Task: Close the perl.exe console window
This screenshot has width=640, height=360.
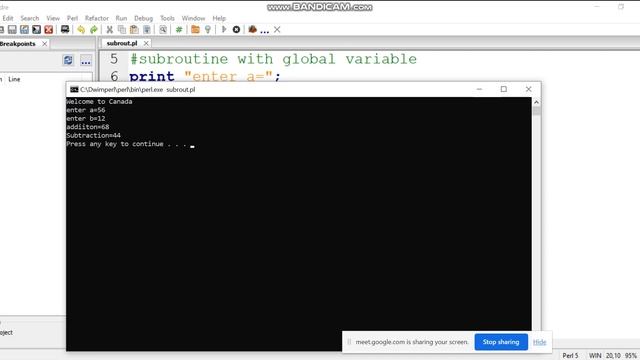Action: coord(529,89)
